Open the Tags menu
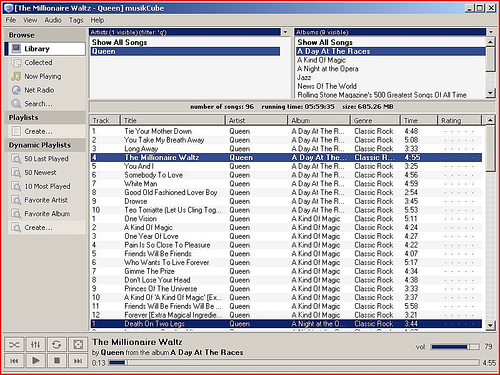Screen dimensions: 500x375 tap(76, 20)
